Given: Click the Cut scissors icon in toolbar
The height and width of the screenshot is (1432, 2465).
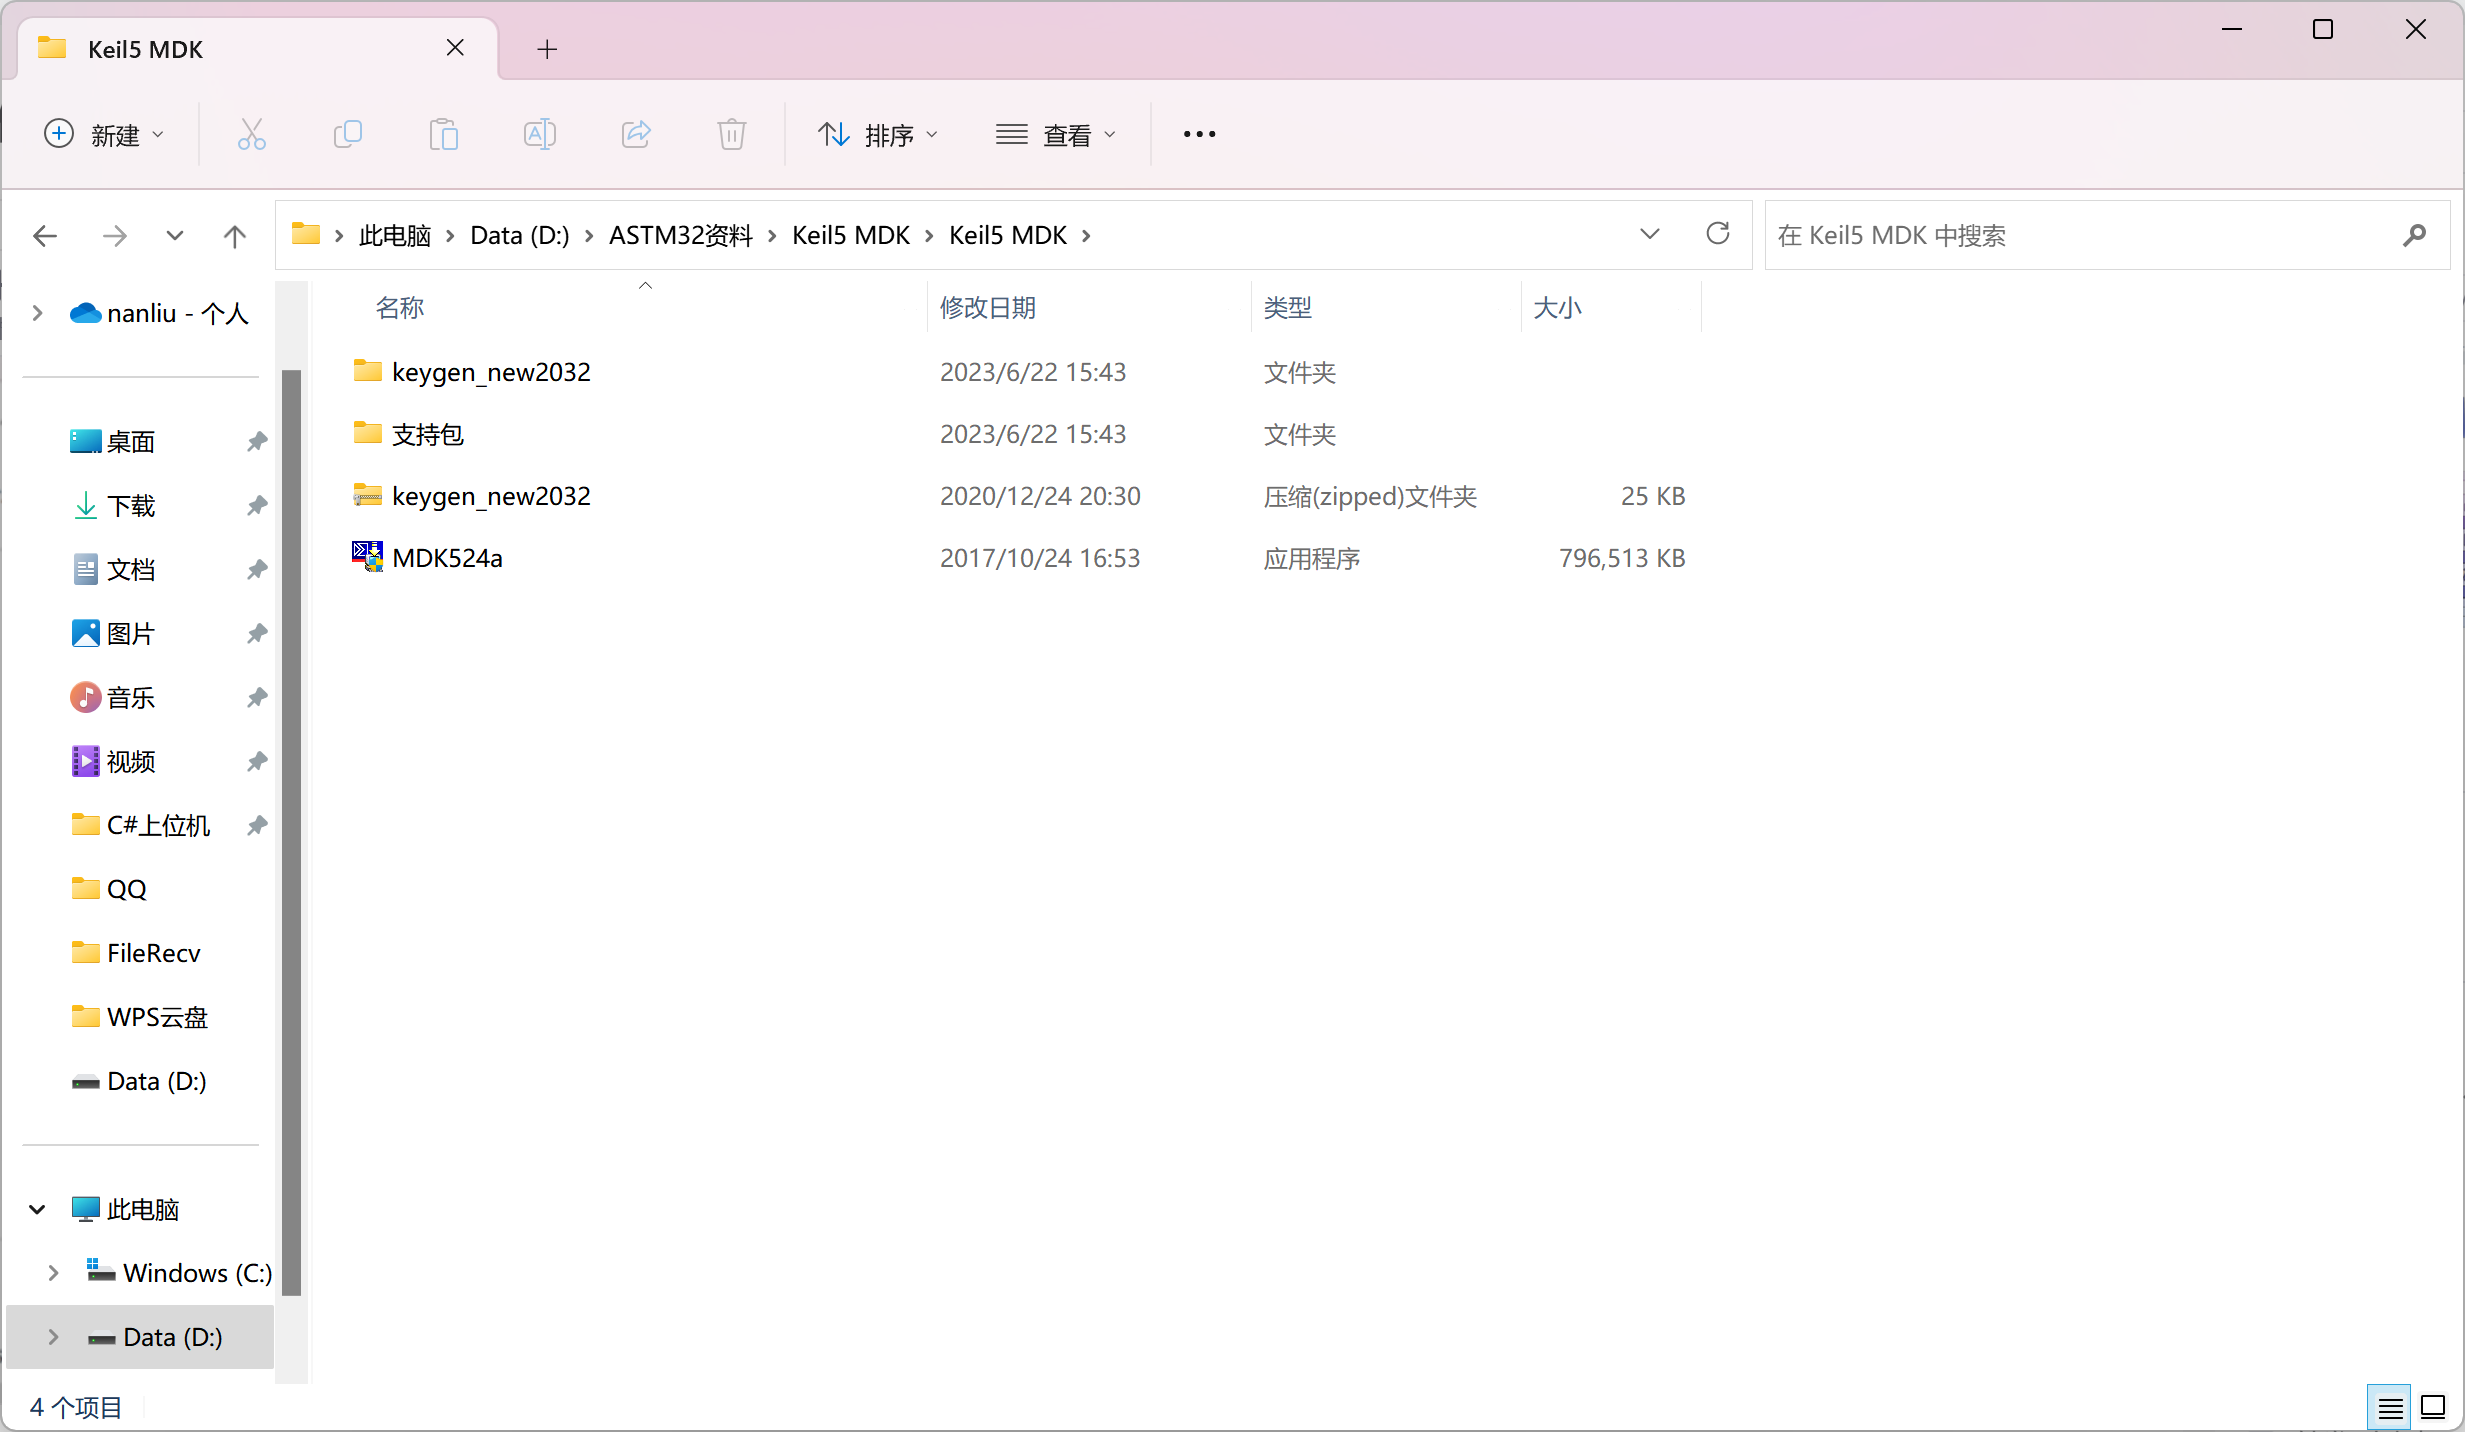Looking at the screenshot, I should (251, 134).
